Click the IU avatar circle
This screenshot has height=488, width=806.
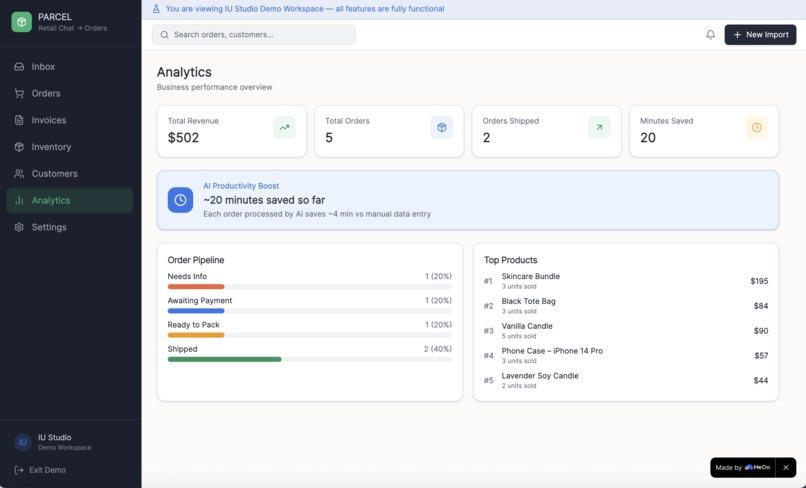pos(23,442)
